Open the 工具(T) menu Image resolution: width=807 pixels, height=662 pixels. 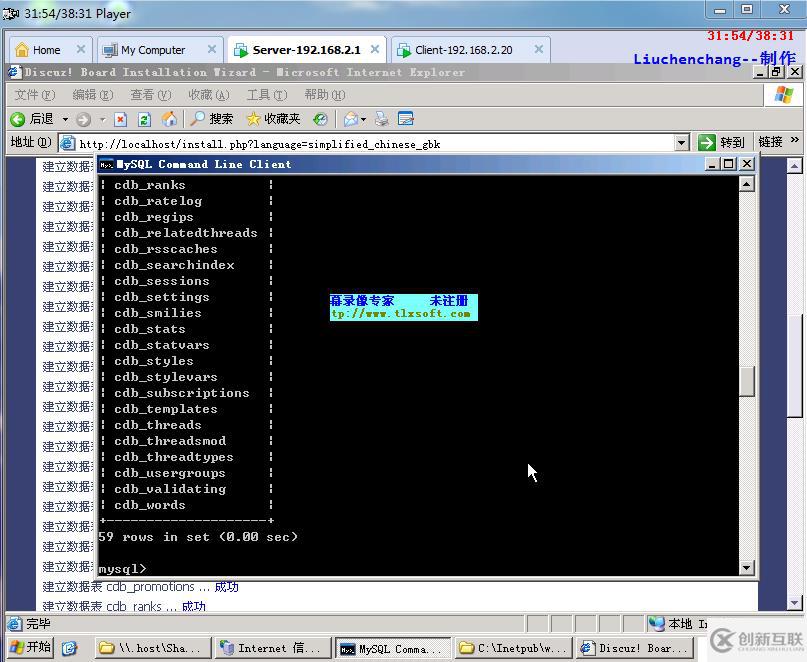267,95
